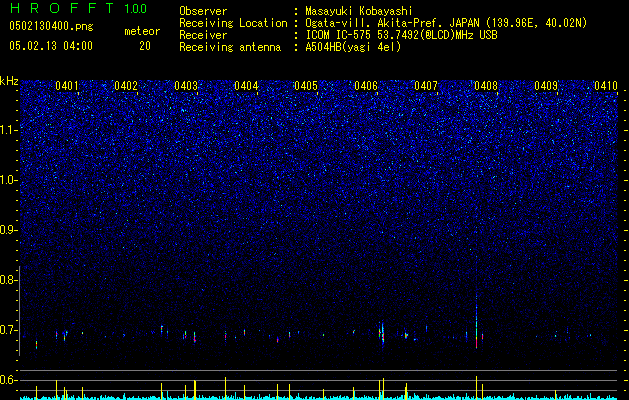Click the 0.8 frequency axis label
Viewport: 629px width, 400px height.
tap(9, 280)
